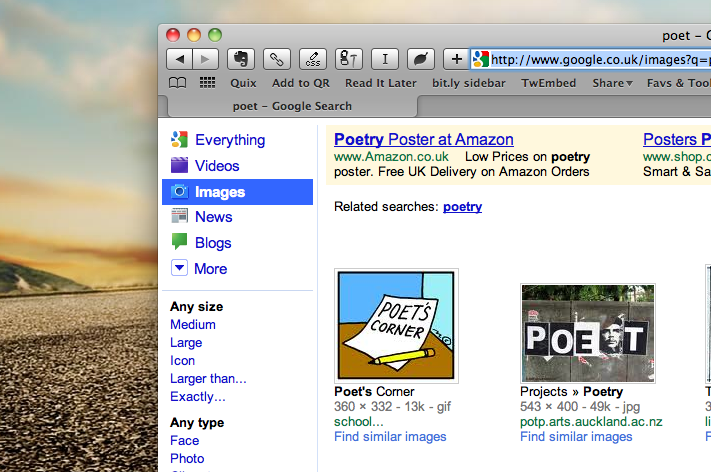Click Add to QR bookmark
711x472 pixels.
(x=301, y=83)
